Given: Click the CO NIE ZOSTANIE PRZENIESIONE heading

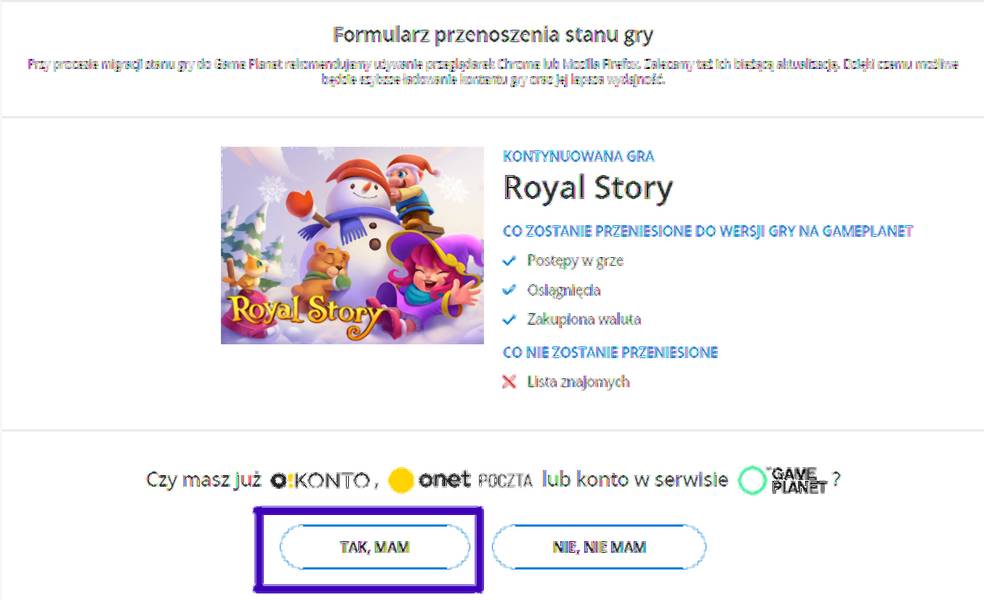Looking at the screenshot, I should click(x=611, y=352).
